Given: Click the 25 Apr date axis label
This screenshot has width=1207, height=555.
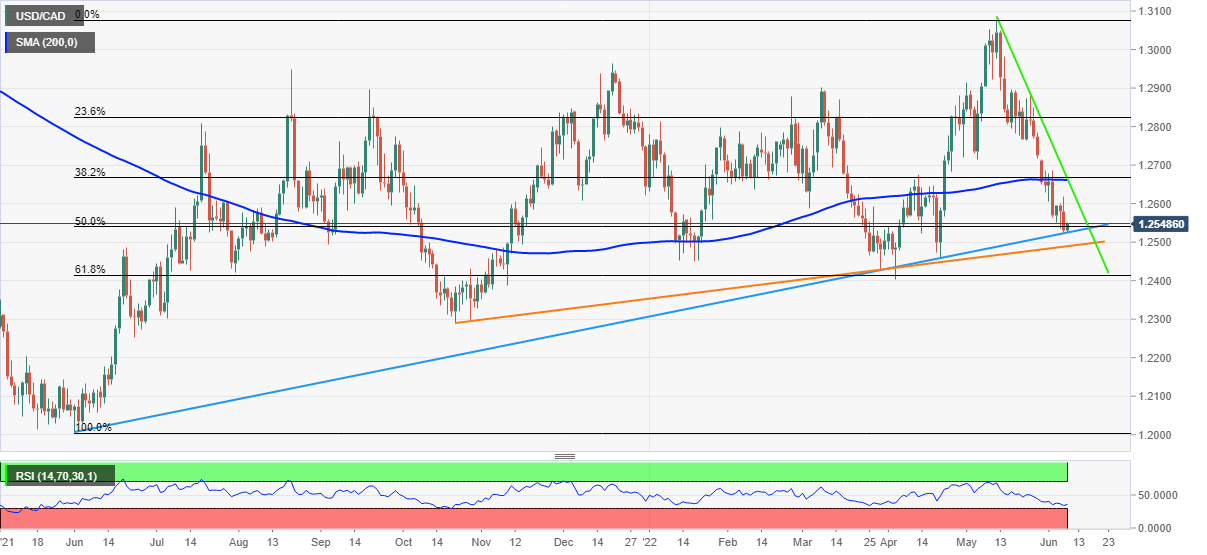Looking at the screenshot, I should [883, 542].
